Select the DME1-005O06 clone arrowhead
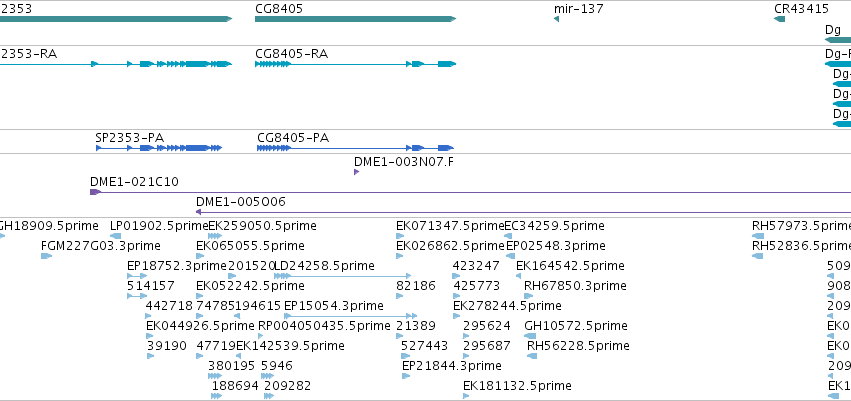Screen dimensions: 851x401 [199, 212]
